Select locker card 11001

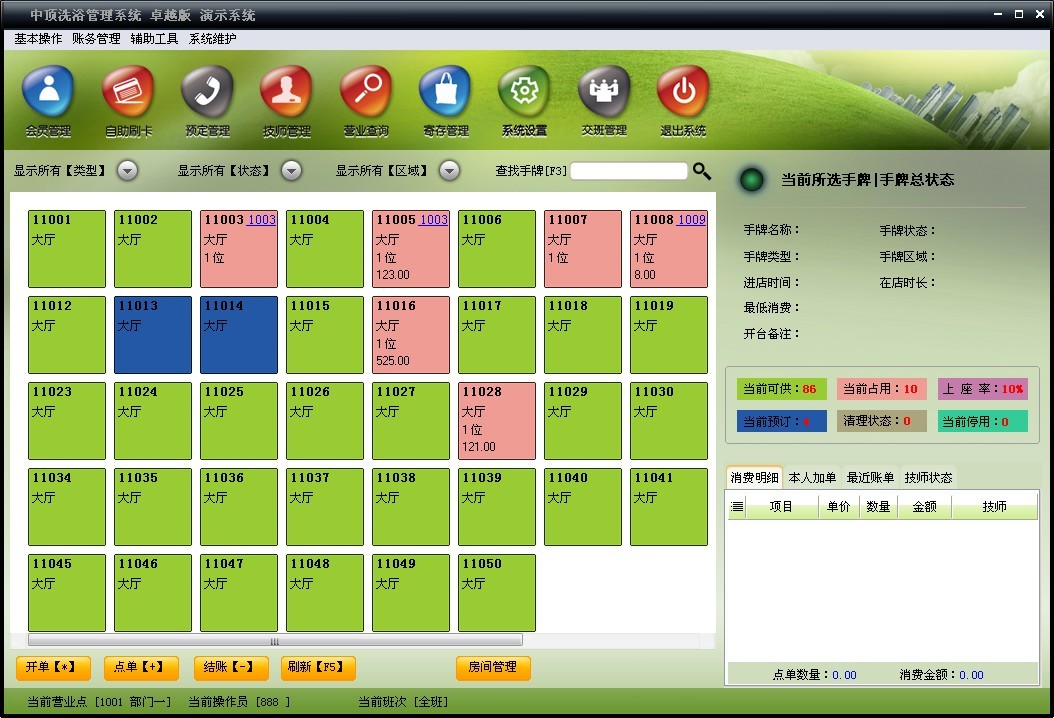click(x=67, y=249)
